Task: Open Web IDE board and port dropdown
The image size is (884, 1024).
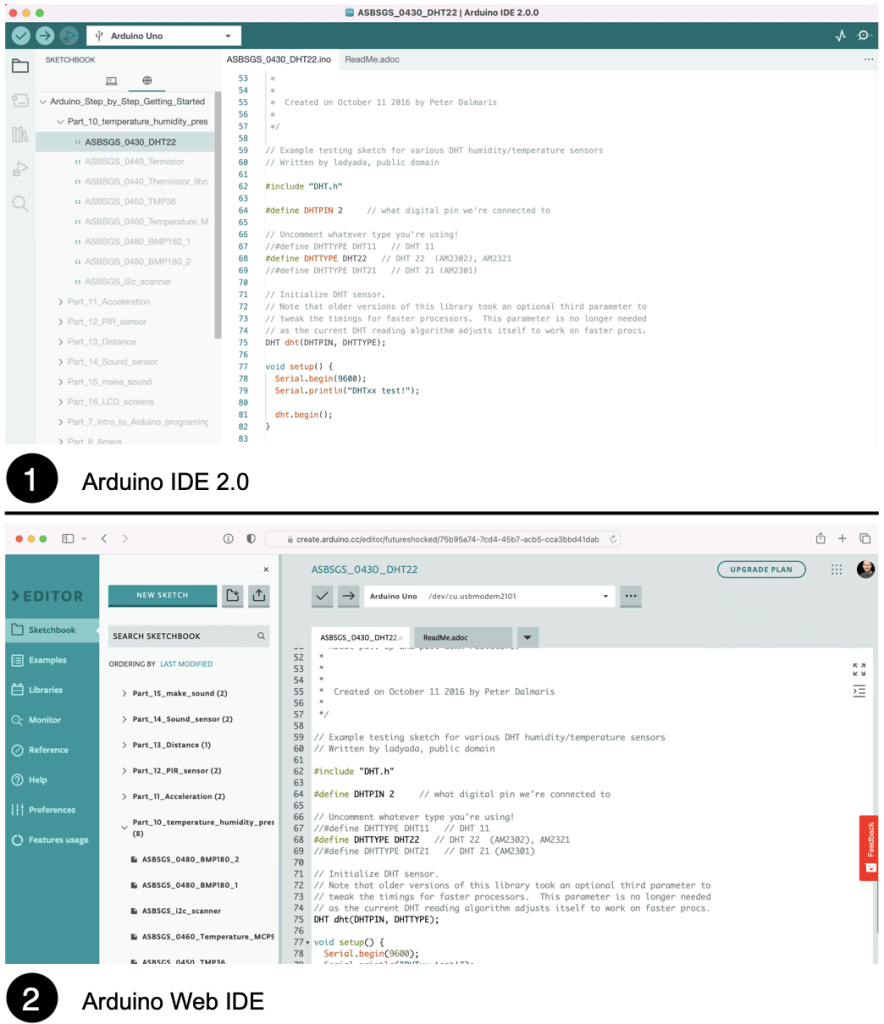Action: (490, 596)
